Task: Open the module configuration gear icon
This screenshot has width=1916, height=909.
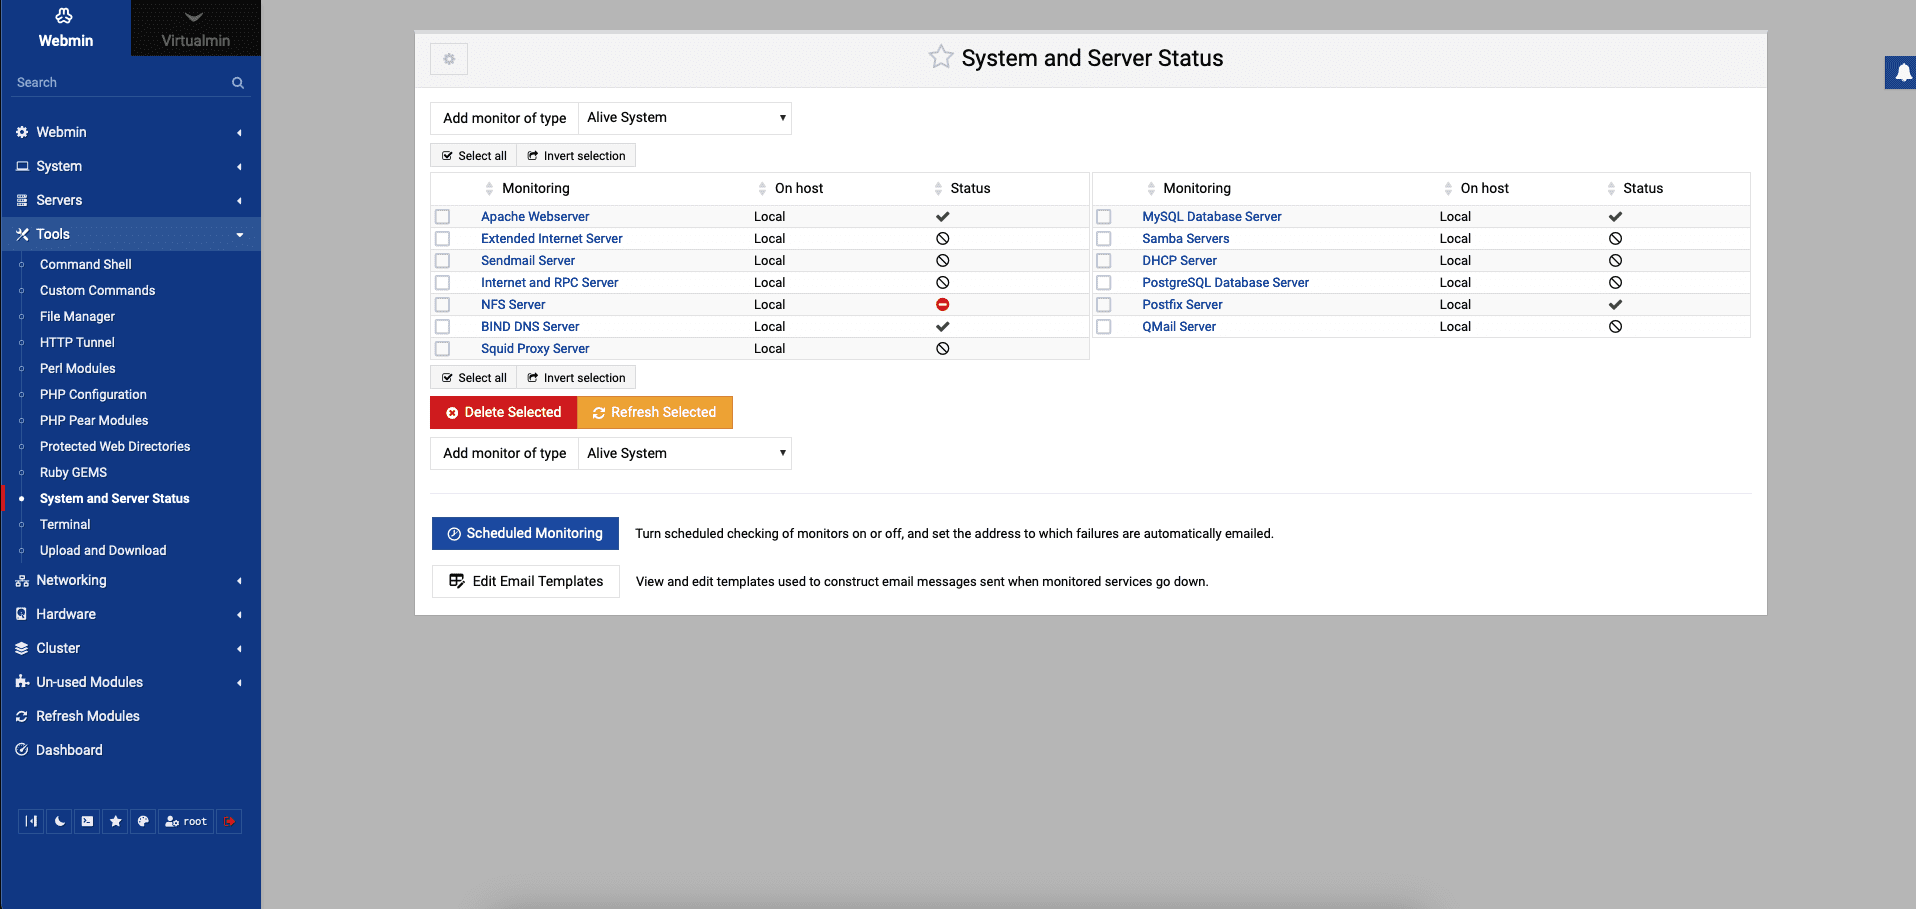Action: [449, 59]
